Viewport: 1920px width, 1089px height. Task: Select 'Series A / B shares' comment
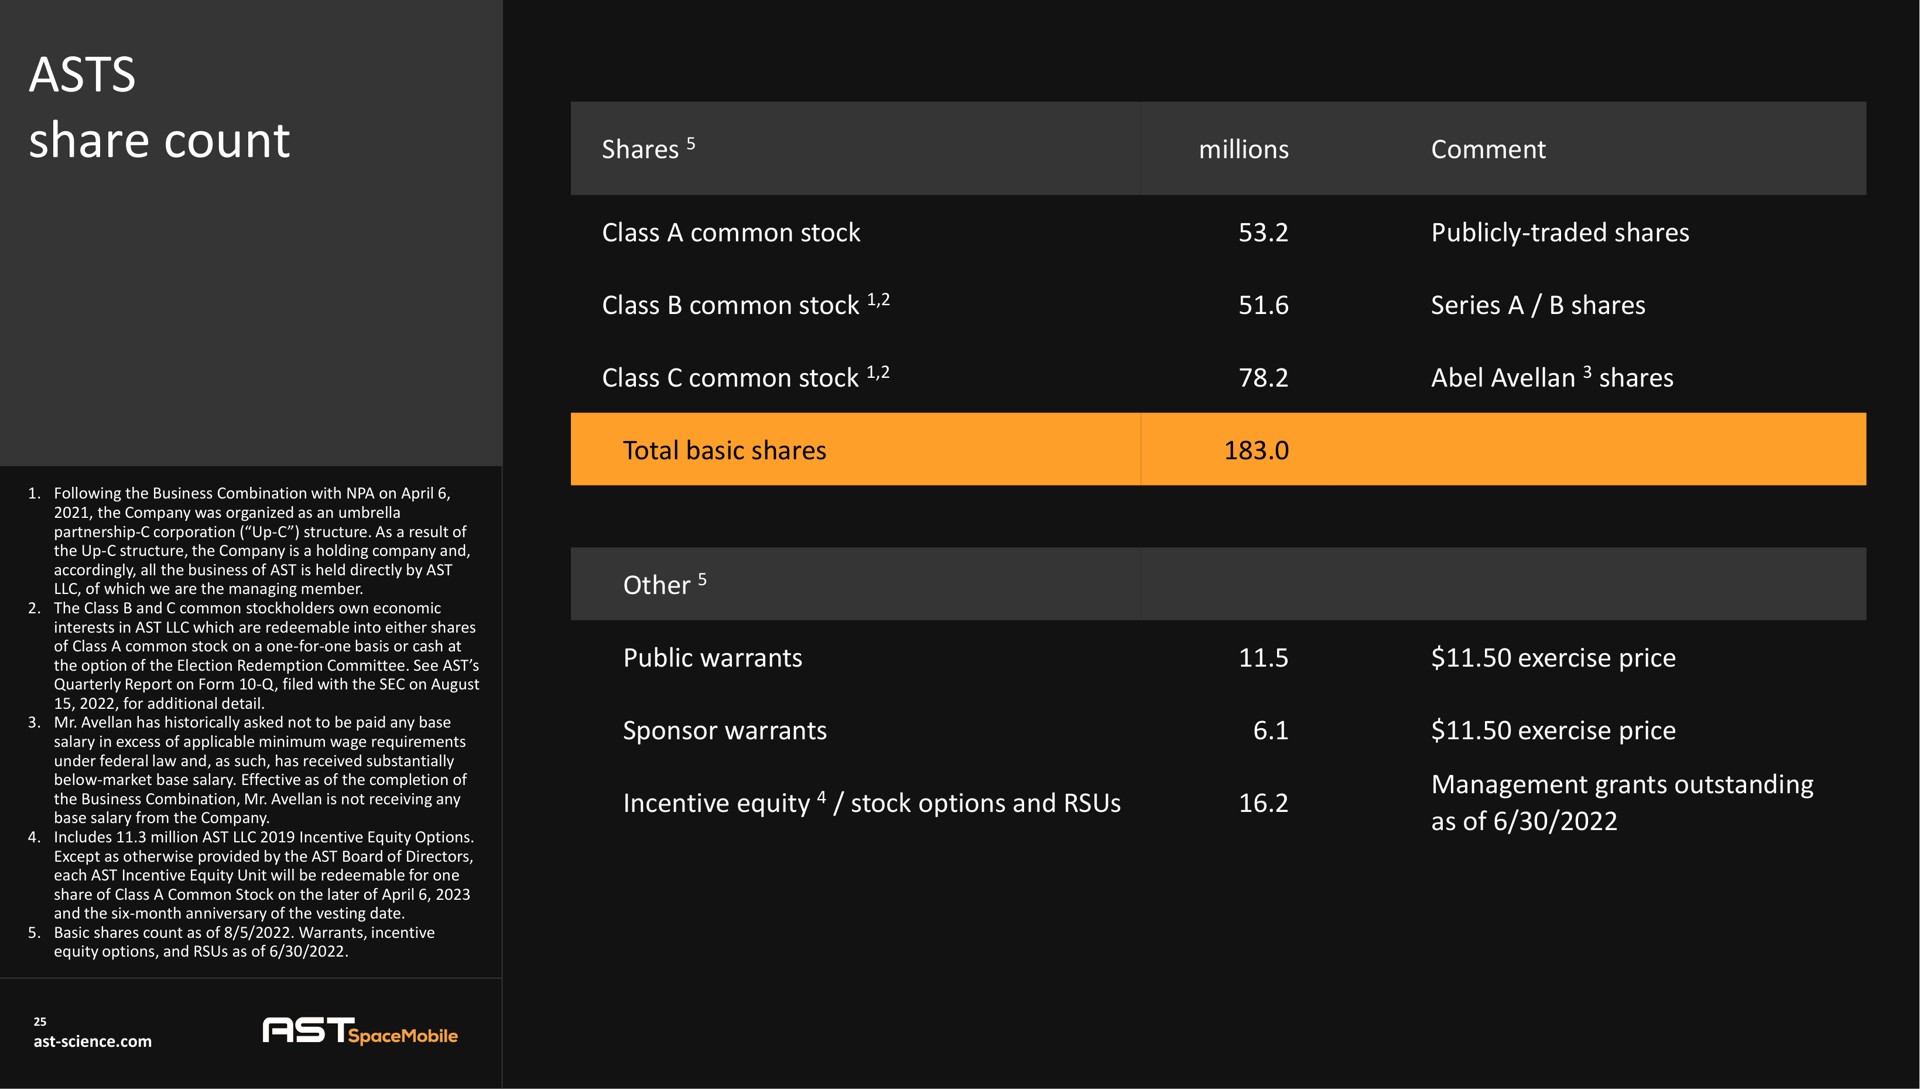pyautogui.click(x=1538, y=305)
